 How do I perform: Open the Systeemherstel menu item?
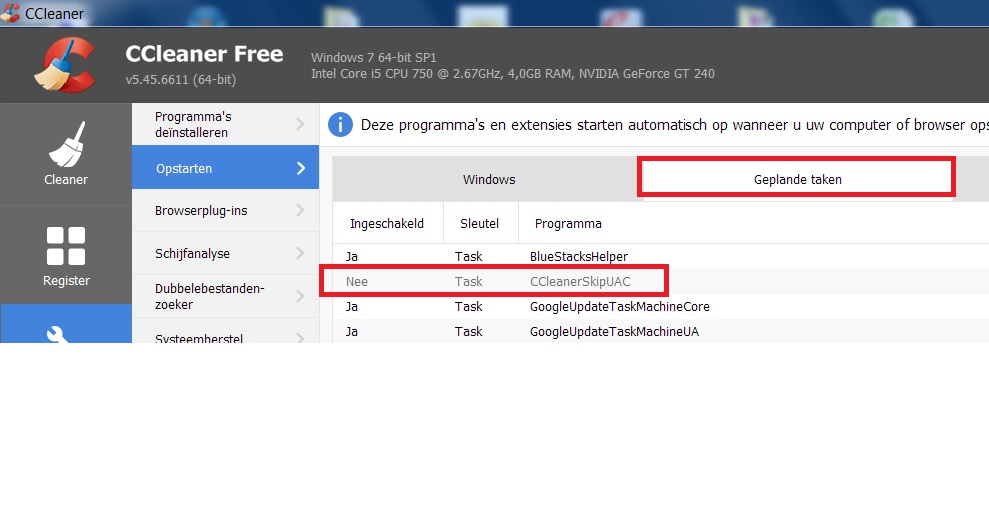point(199,339)
